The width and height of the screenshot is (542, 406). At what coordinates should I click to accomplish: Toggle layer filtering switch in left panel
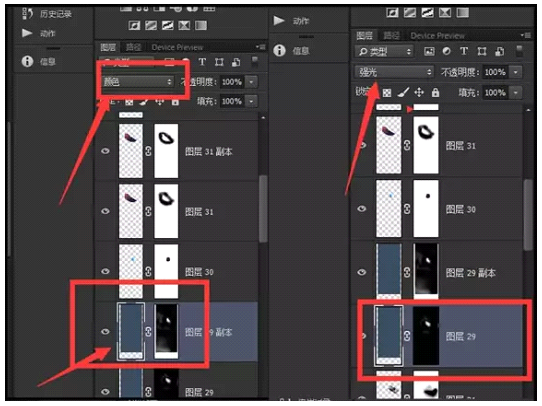pyautogui.click(x=254, y=62)
